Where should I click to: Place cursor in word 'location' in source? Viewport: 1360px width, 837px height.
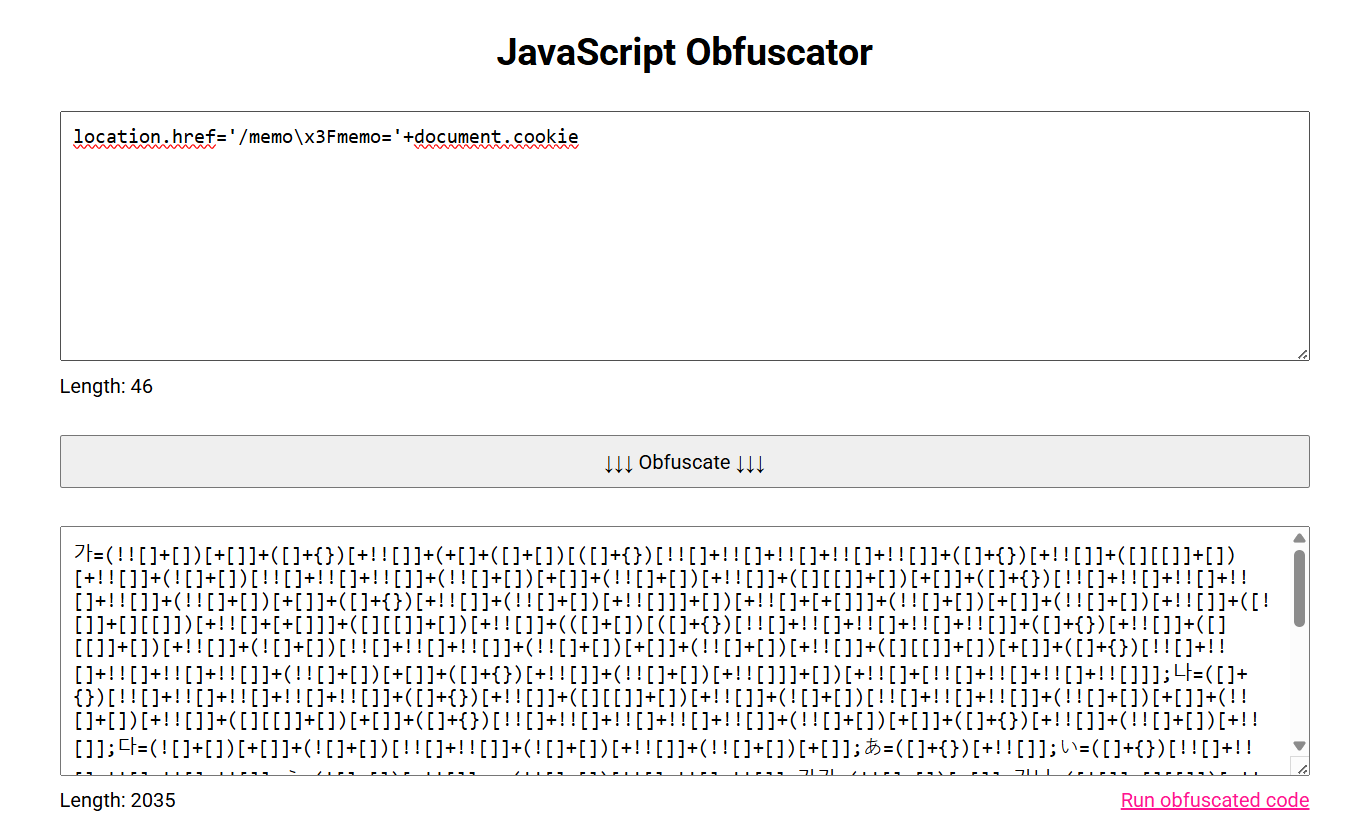(105, 137)
